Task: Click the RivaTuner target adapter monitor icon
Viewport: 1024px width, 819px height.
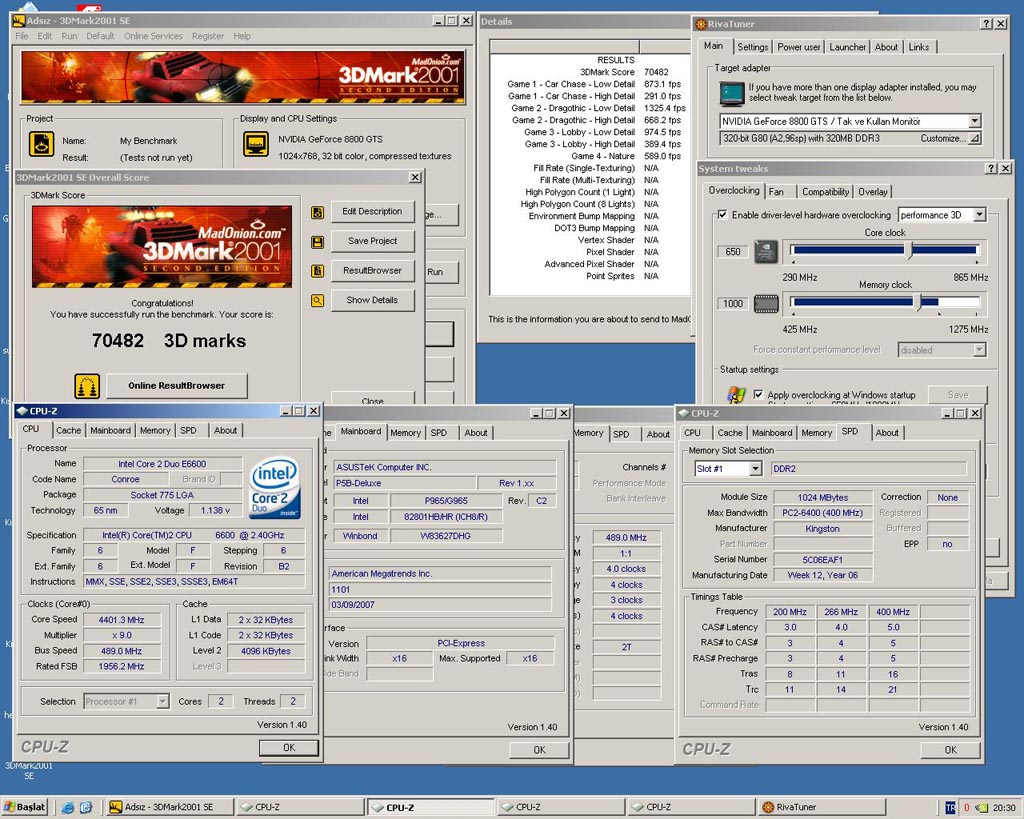Action: click(x=732, y=93)
